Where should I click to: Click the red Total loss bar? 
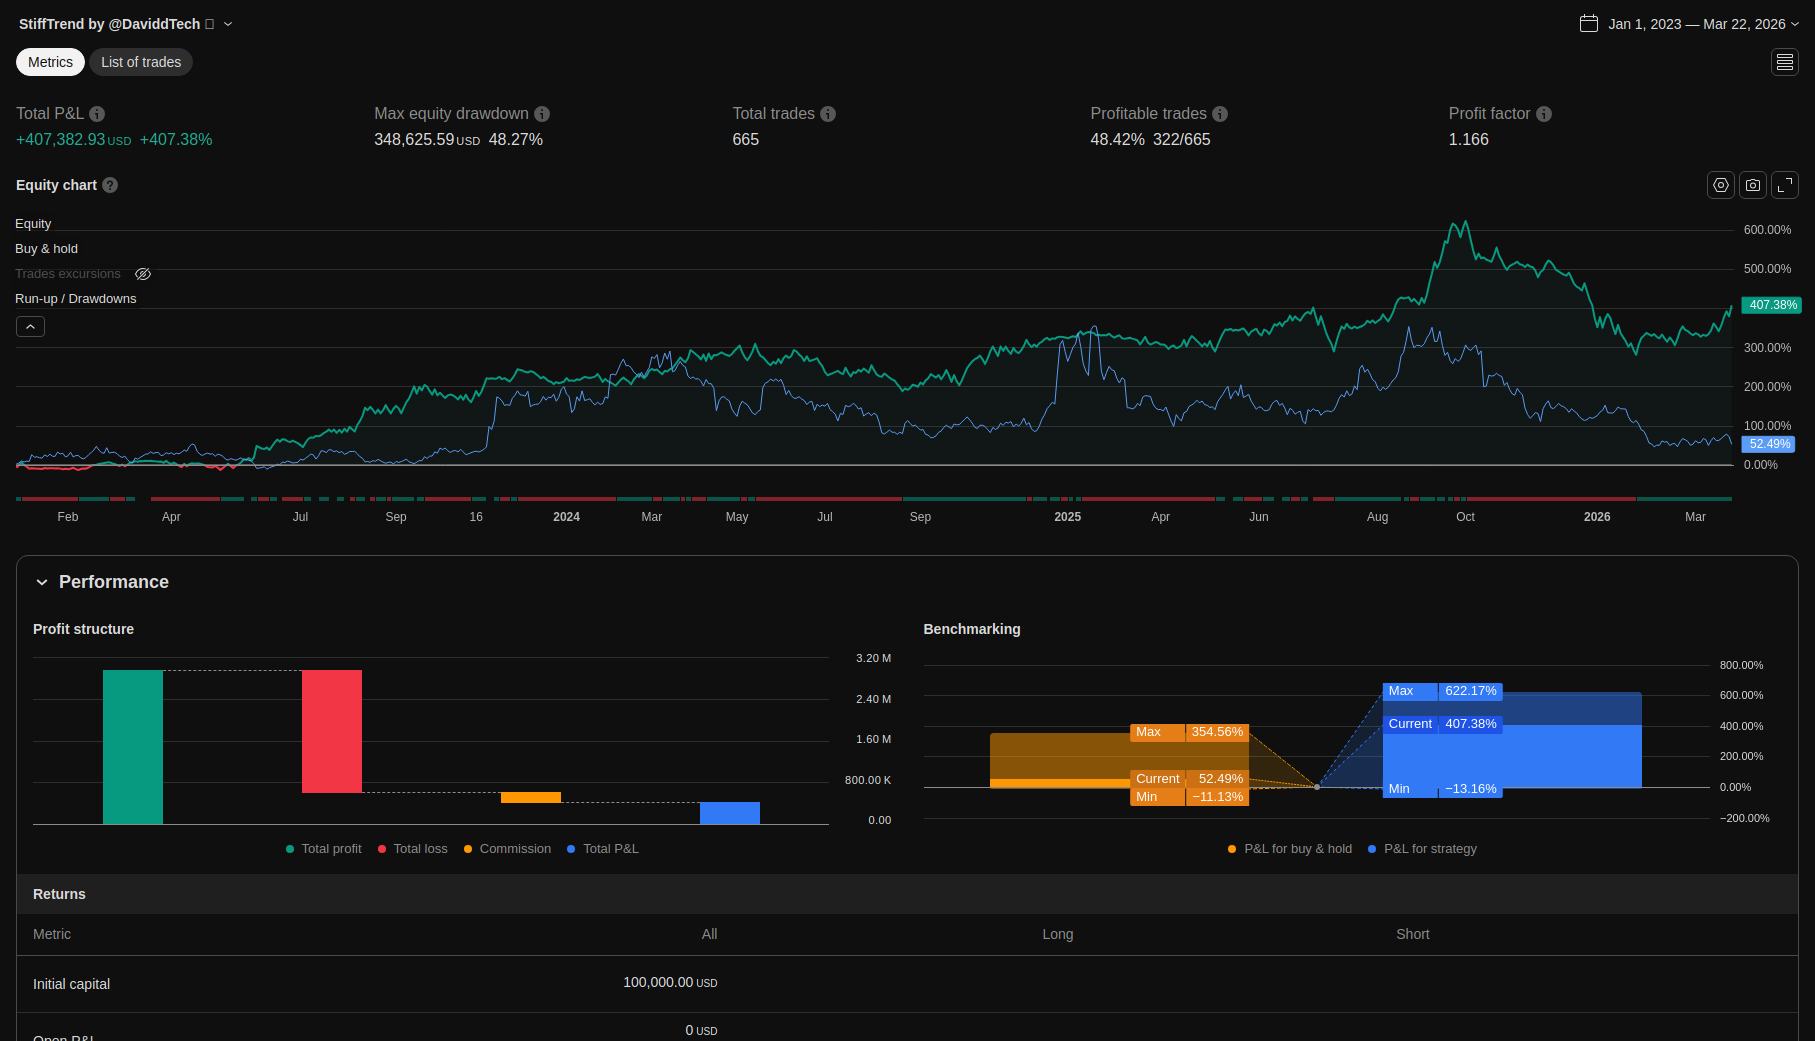pyautogui.click(x=332, y=731)
